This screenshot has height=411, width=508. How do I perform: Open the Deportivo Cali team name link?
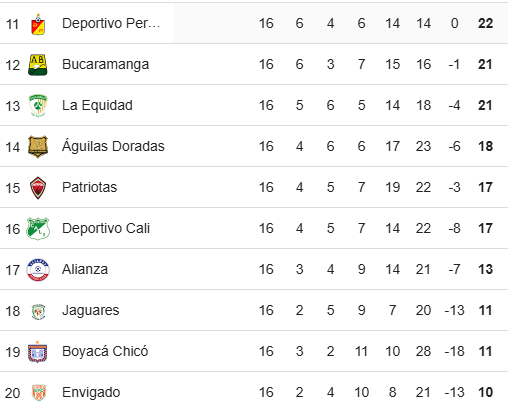pyautogui.click(x=106, y=228)
